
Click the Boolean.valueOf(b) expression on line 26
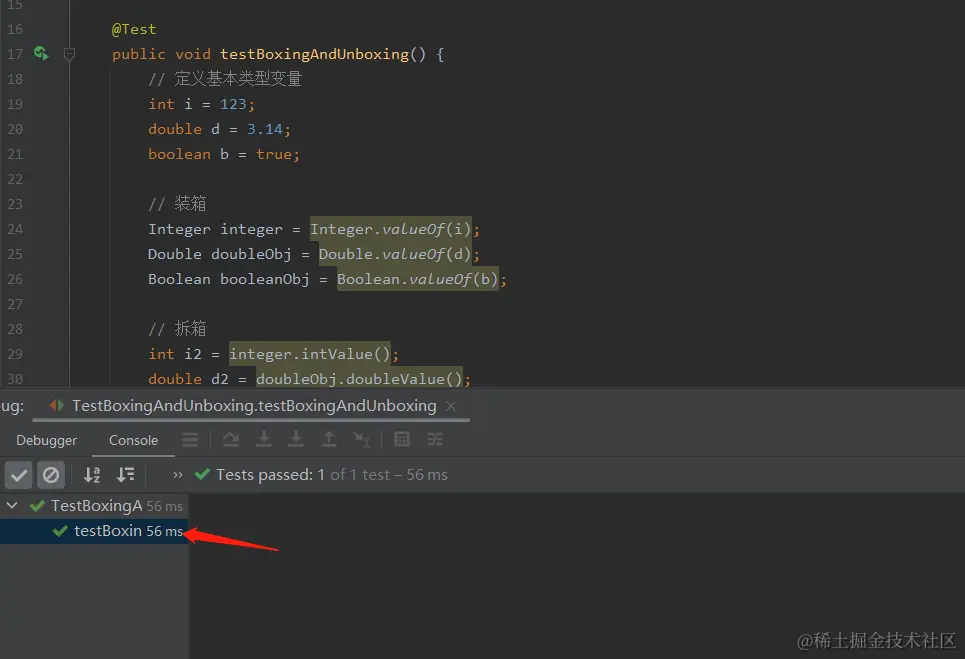(418, 279)
